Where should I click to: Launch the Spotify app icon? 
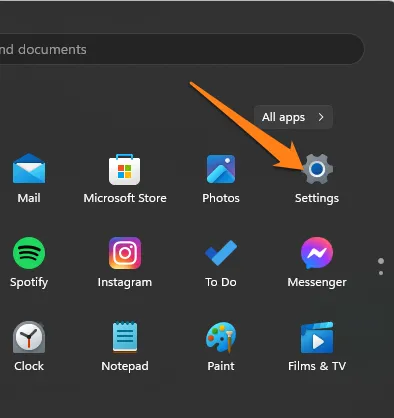[29, 253]
